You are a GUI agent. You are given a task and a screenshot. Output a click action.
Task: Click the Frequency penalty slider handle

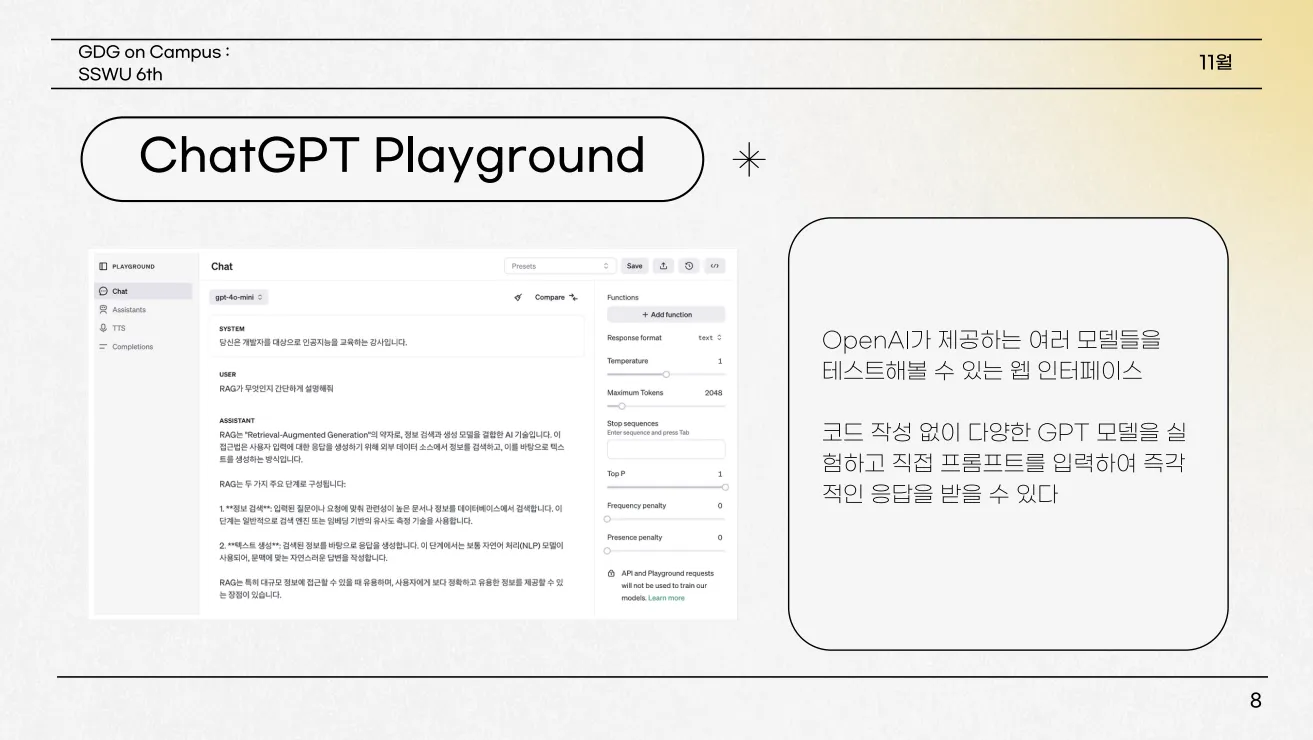click(607, 519)
